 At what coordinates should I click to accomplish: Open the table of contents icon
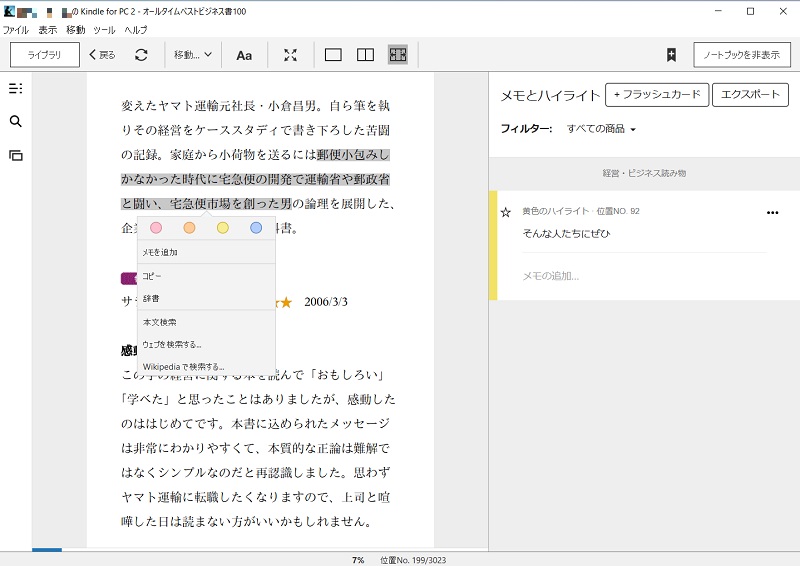(x=15, y=88)
